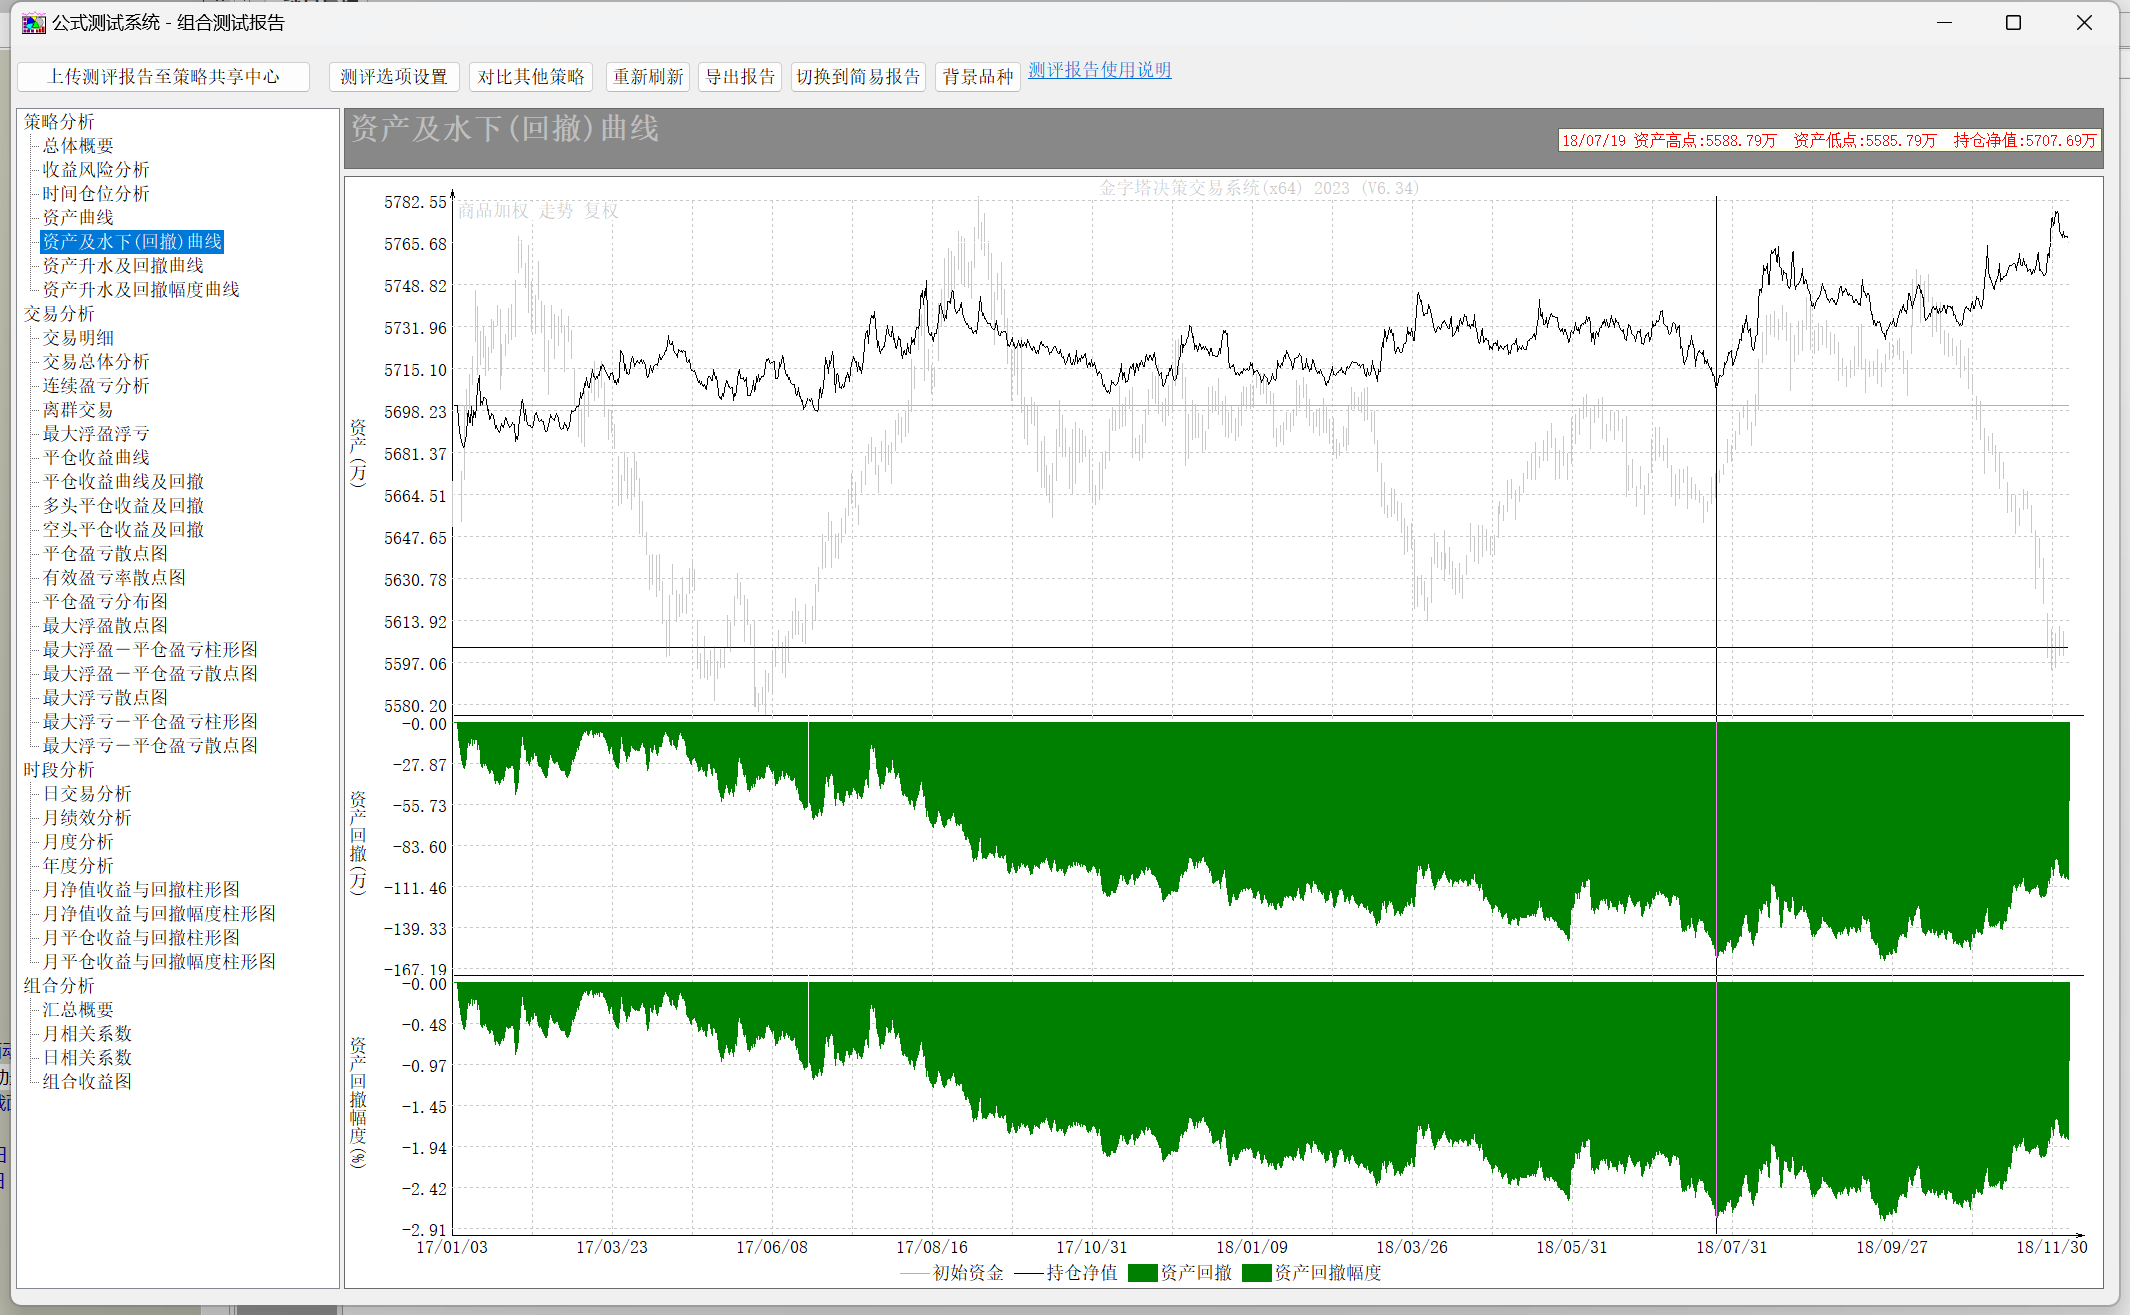Image resolution: width=2130 pixels, height=1315 pixels.
Task: Open 时间仓位分析 in the tree
Action: 96,193
